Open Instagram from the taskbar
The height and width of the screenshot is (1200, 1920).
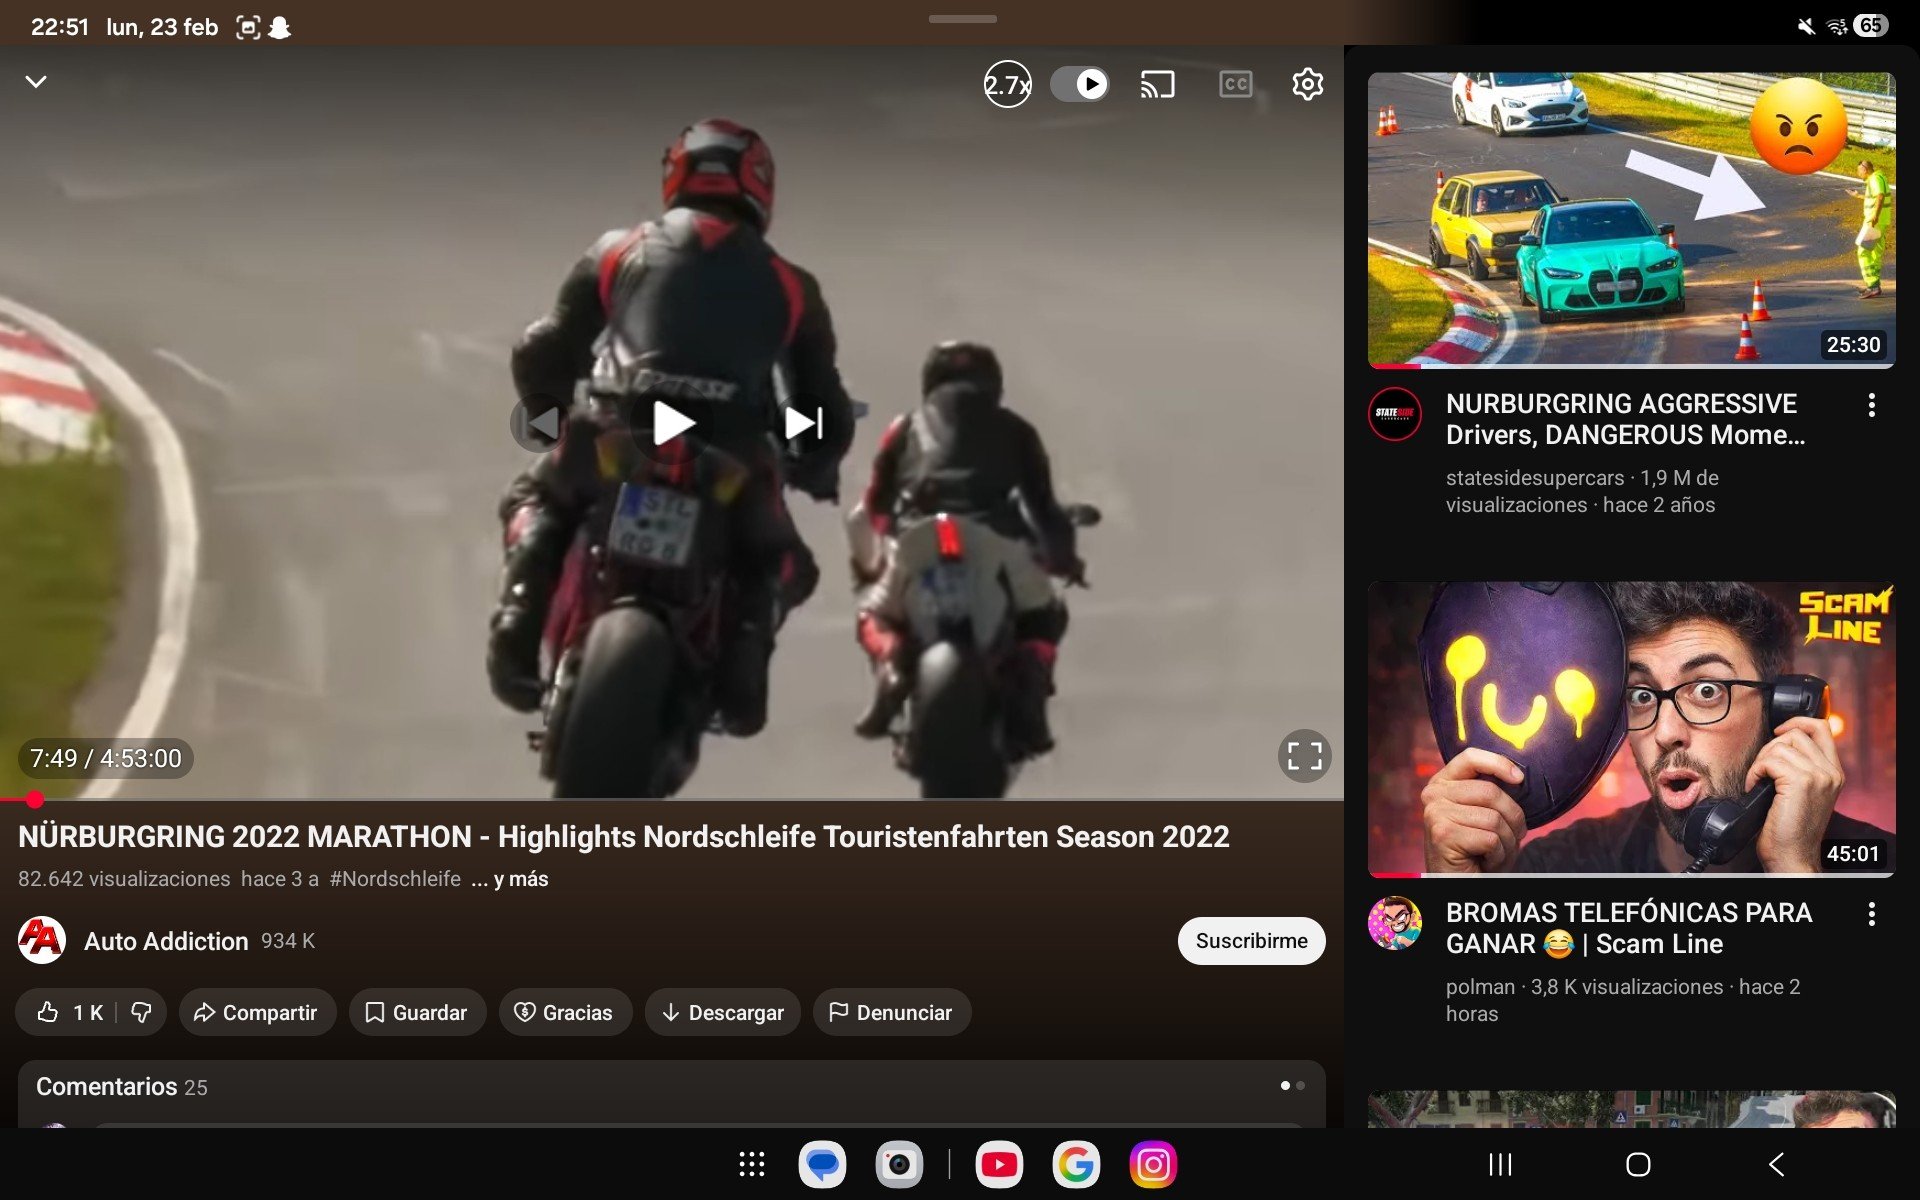(1152, 1164)
